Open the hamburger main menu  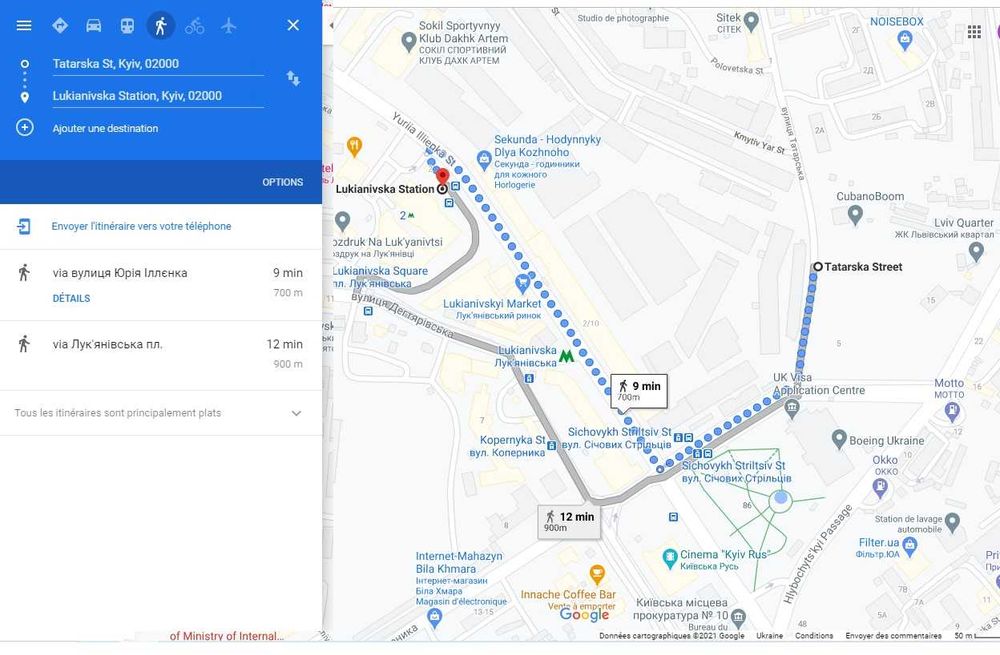pyautogui.click(x=24, y=26)
